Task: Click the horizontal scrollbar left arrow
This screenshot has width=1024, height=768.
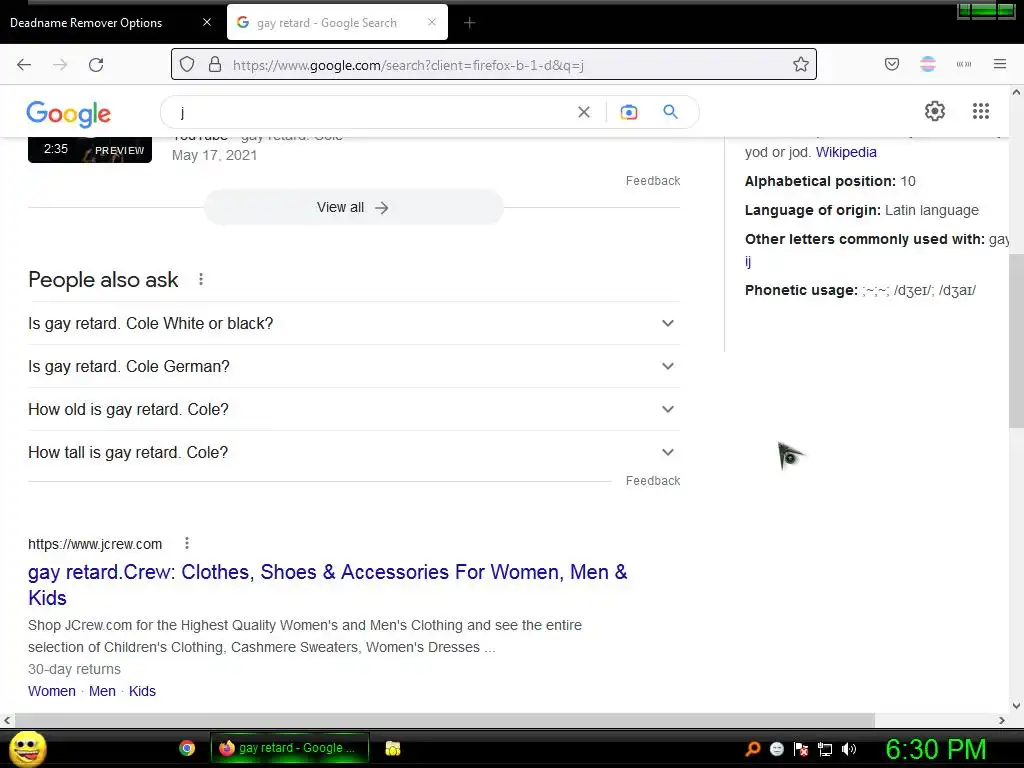Action: [x=7, y=720]
